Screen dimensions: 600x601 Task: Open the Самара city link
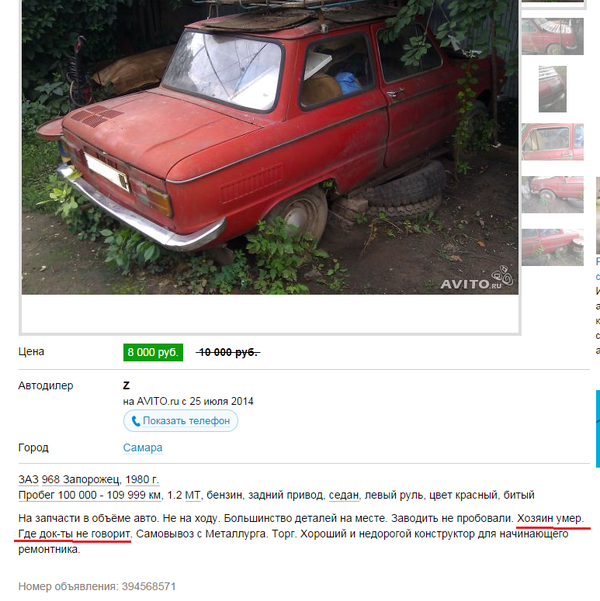[143, 448]
